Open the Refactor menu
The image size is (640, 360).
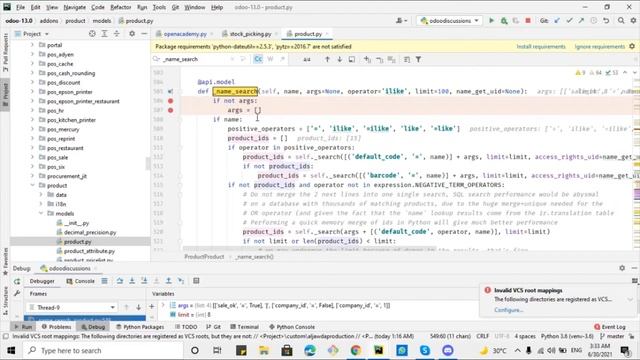click(x=121, y=7)
